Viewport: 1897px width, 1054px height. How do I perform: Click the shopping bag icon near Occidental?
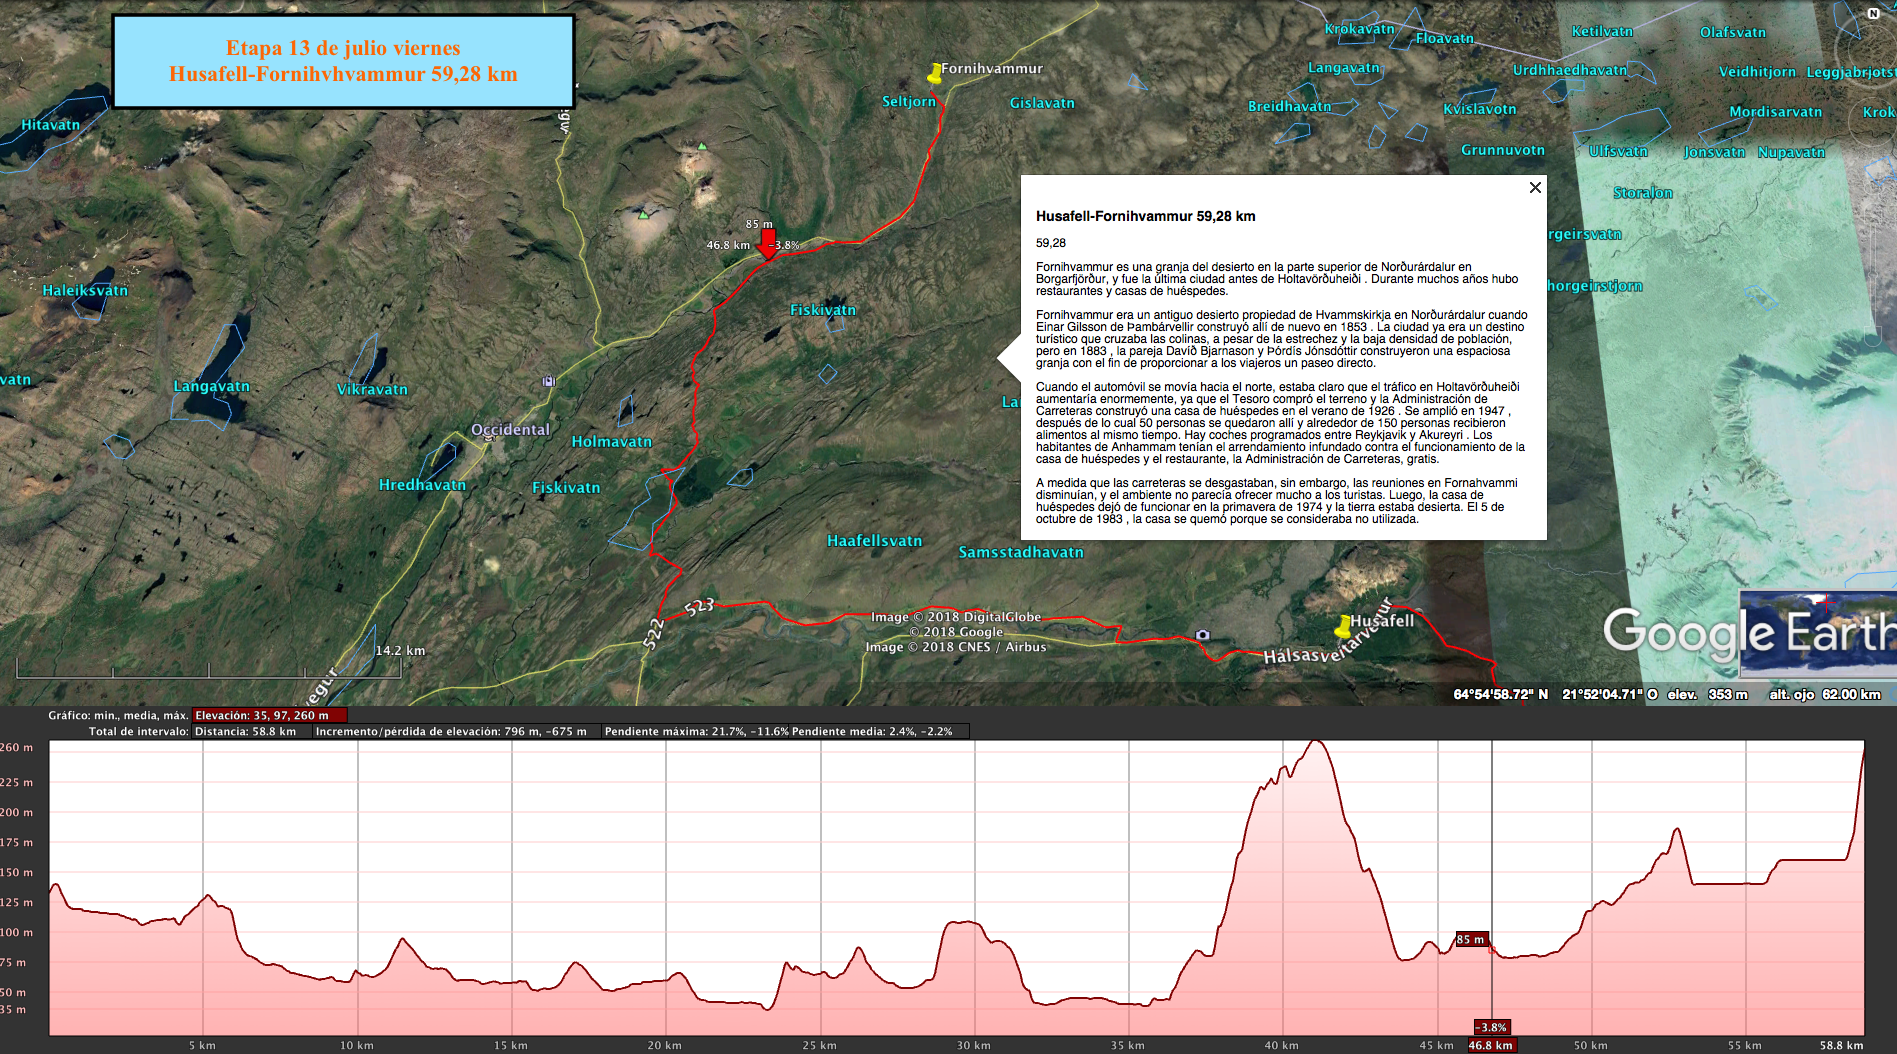click(548, 381)
